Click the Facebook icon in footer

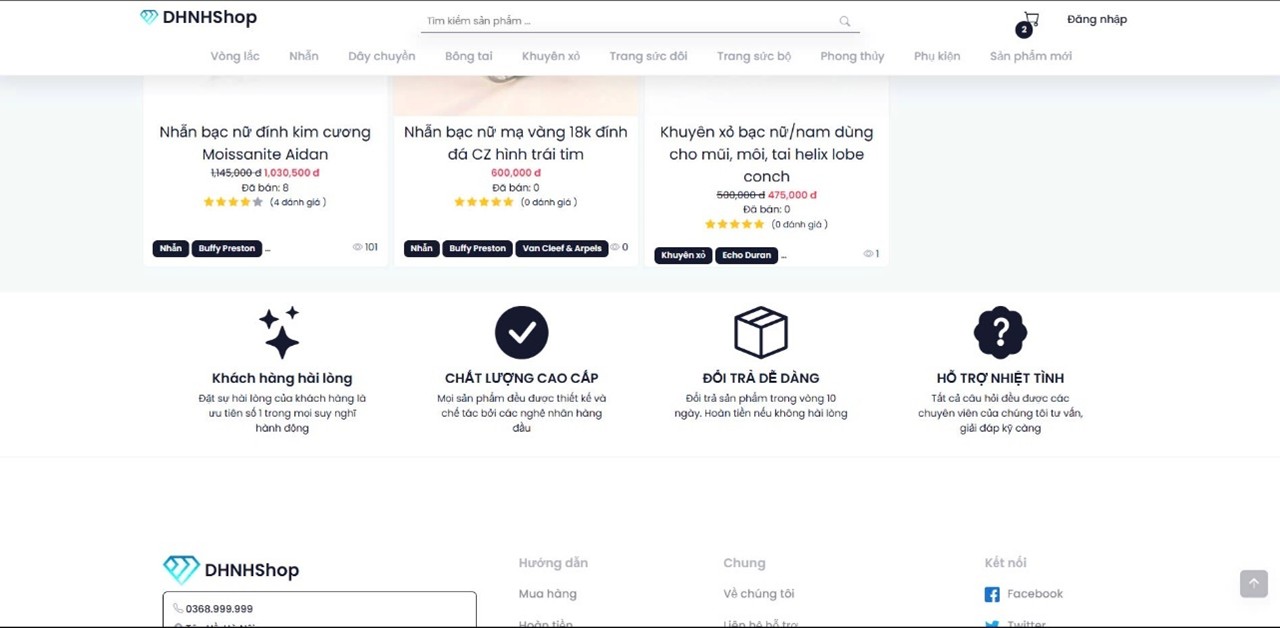(x=992, y=595)
